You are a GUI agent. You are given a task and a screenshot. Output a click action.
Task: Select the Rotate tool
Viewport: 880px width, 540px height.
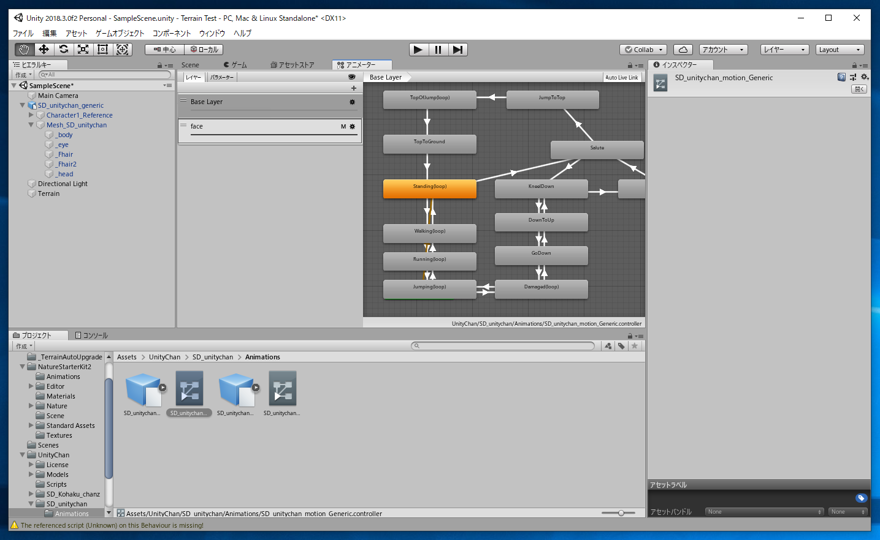tap(63, 49)
